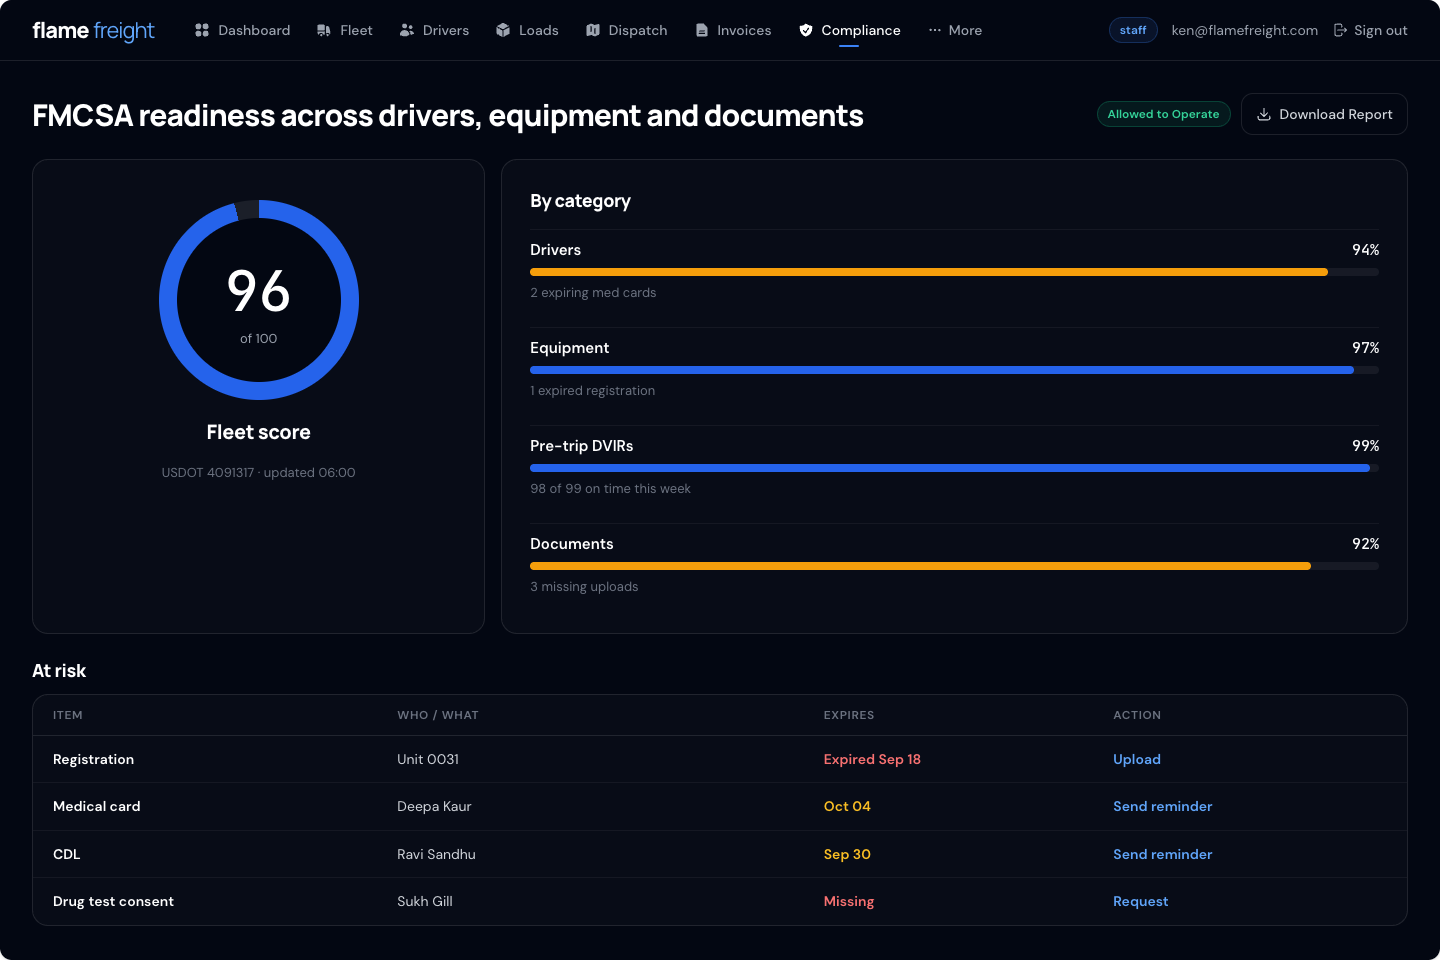Send reminder for Deepa Kaur medical card
The width and height of the screenshot is (1440, 960).
pos(1162,806)
